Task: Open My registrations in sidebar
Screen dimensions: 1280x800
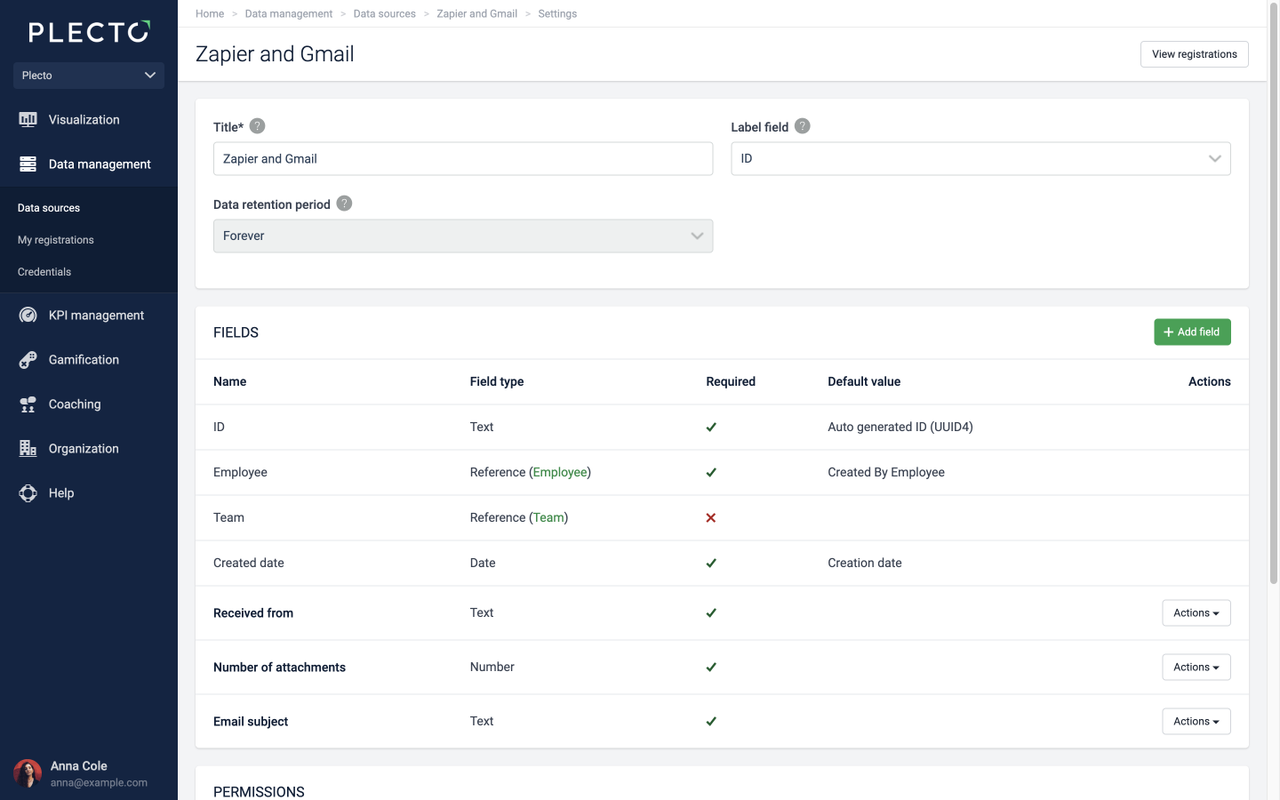Action: 56,240
